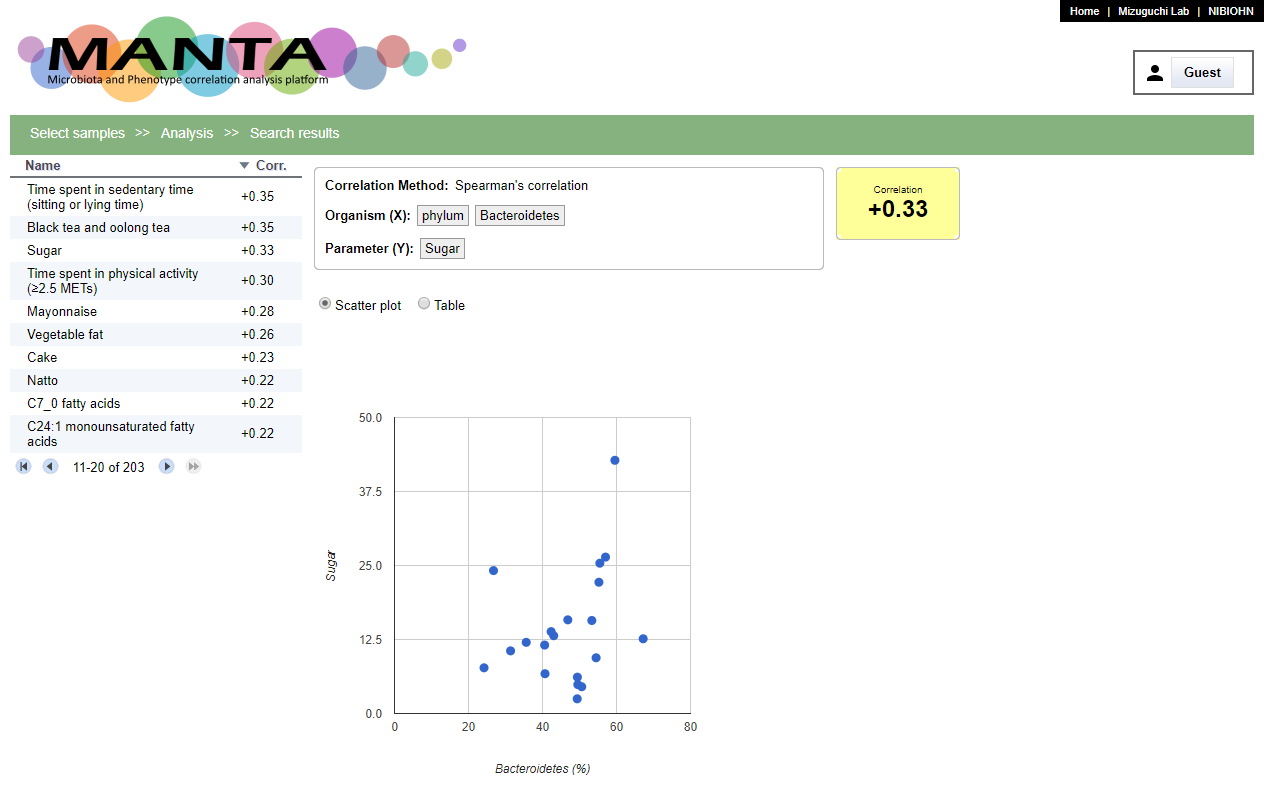Select the sedentary time row
Viewport: 1264px width, 790px height.
pyautogui.click(x=156, y=197)
